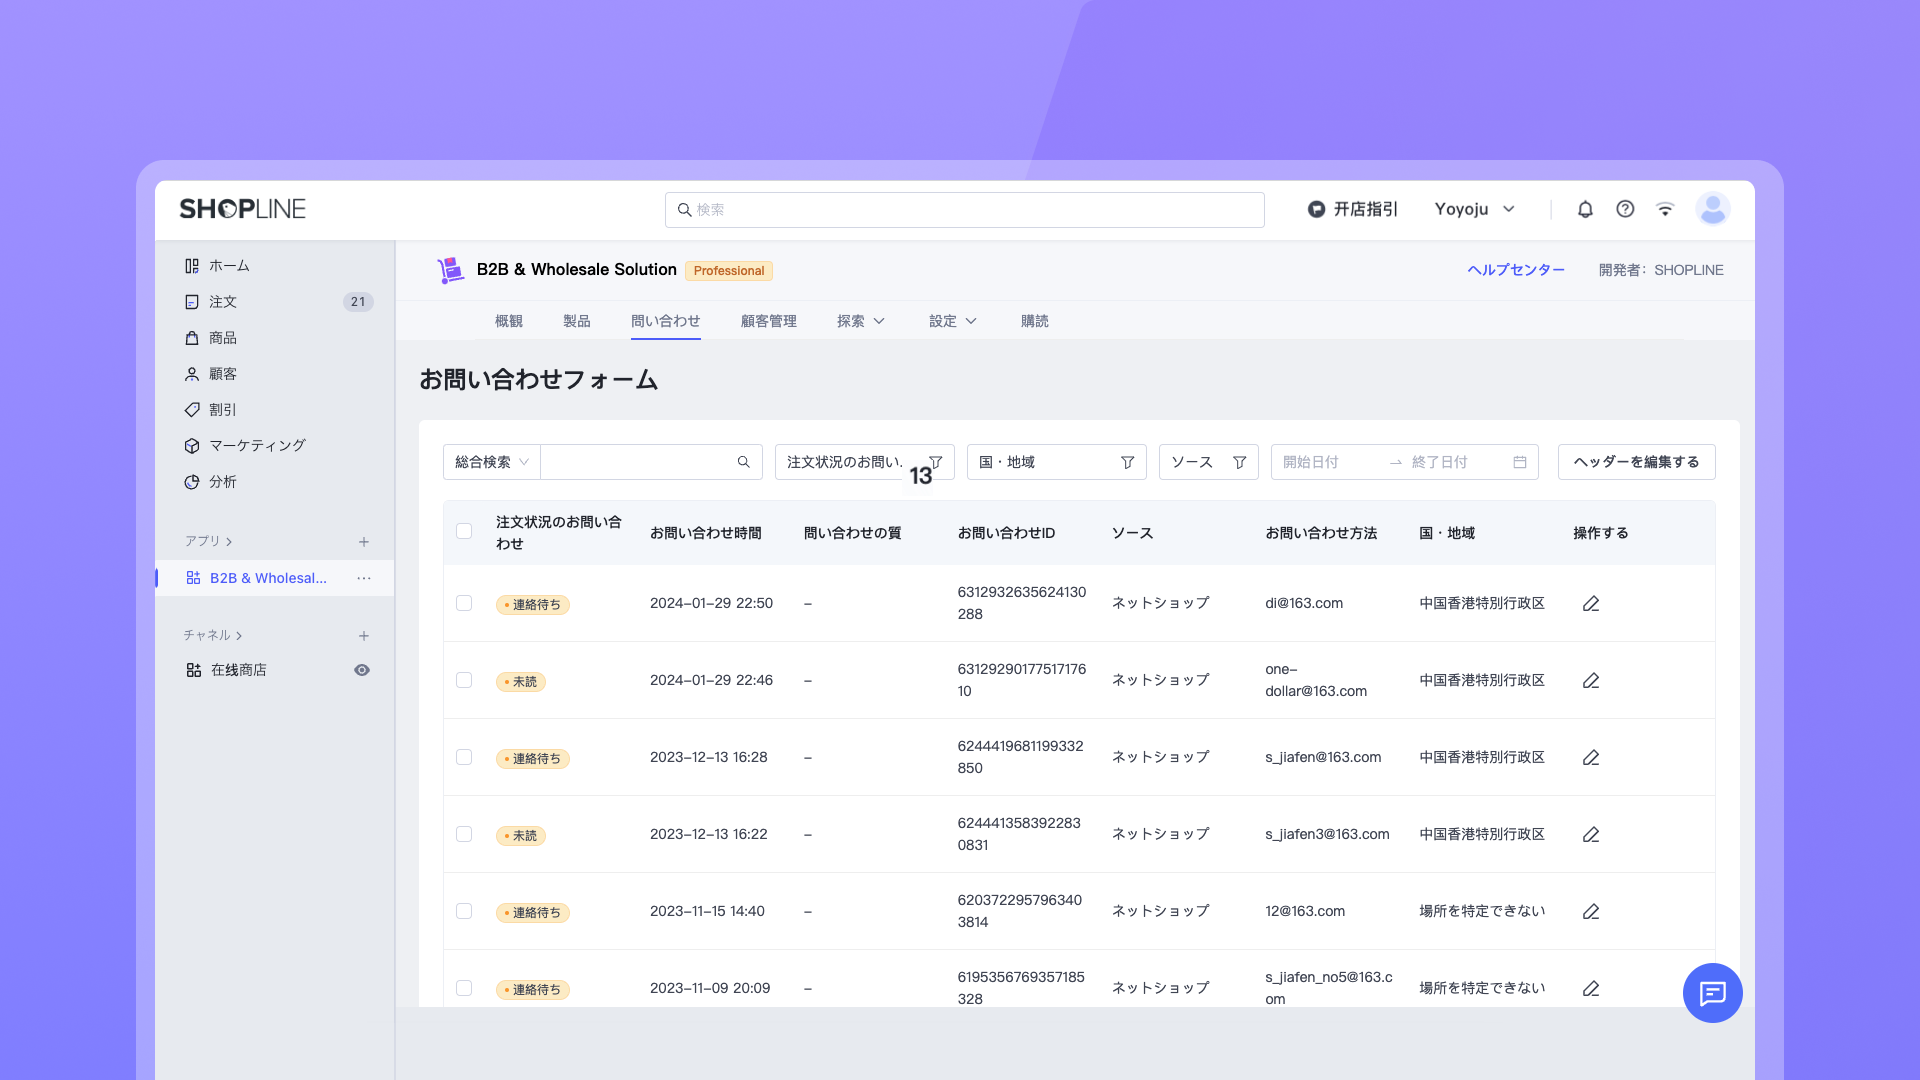1920x1080 pixels.
Task: Click the ヘッダーを編集する button
Action: click(1636, 462)
